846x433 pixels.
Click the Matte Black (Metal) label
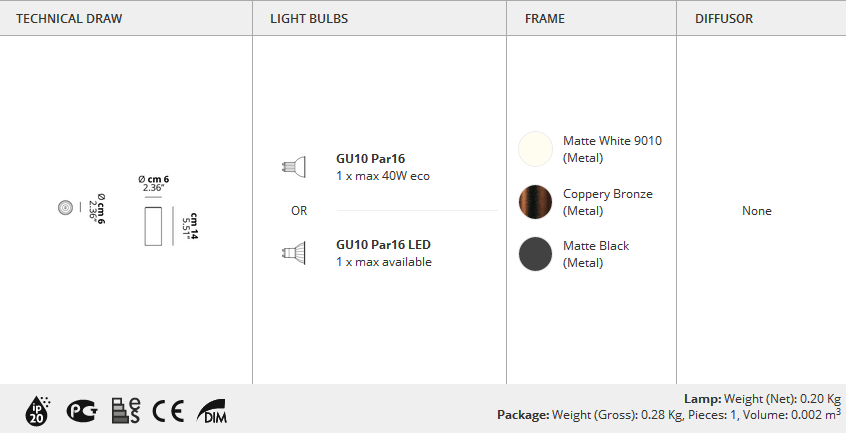595,254
